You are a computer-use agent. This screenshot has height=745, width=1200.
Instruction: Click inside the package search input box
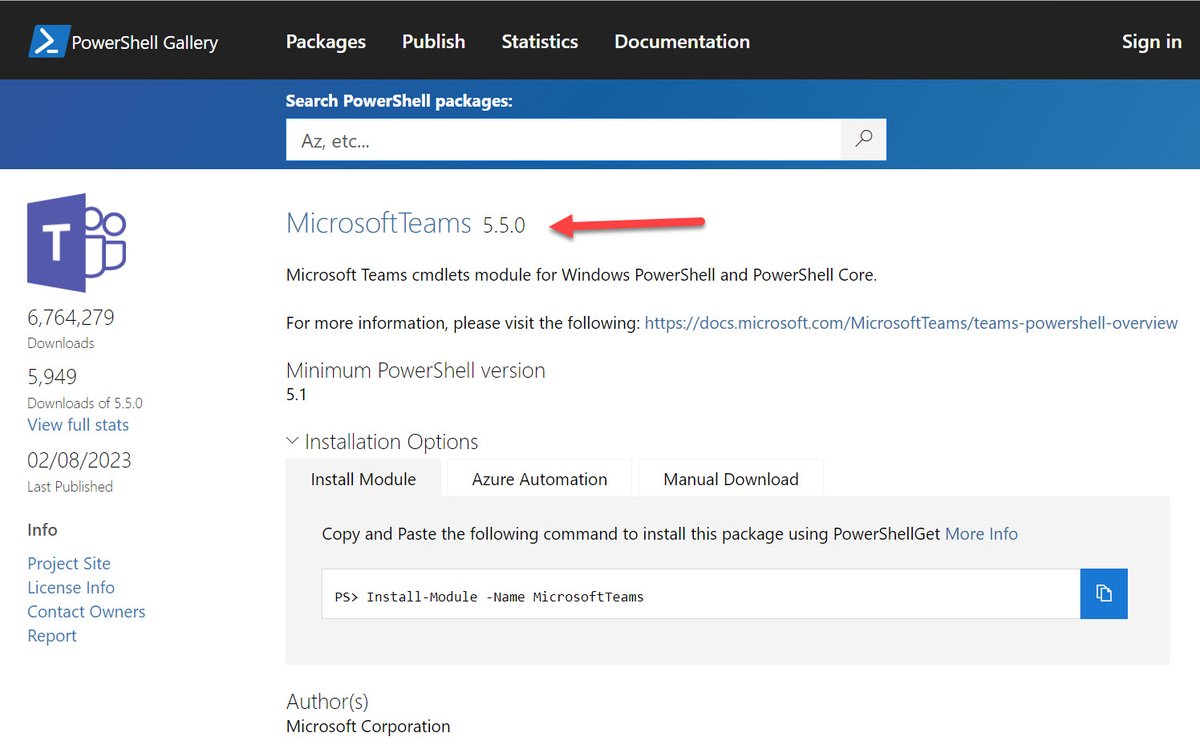click(560, 139)
